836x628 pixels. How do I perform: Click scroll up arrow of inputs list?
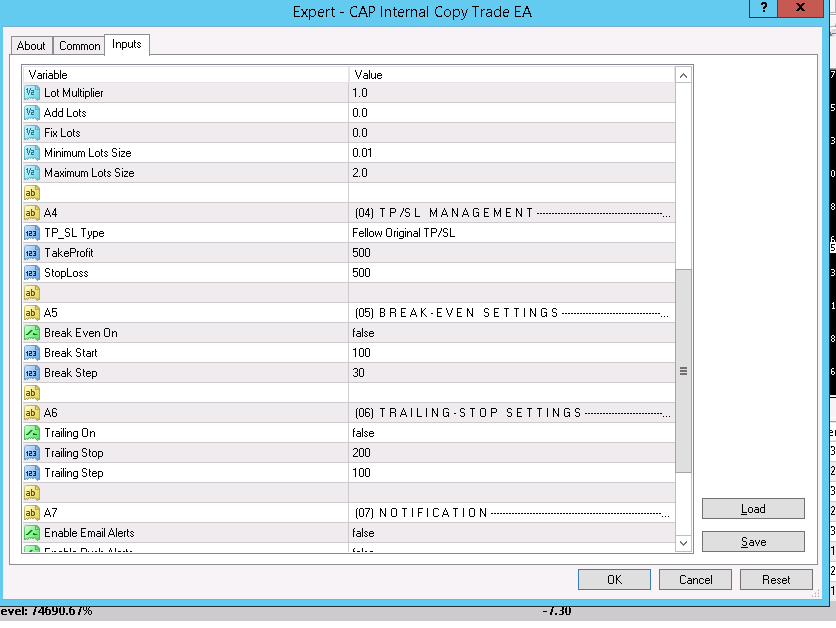(x=683, y=76)
